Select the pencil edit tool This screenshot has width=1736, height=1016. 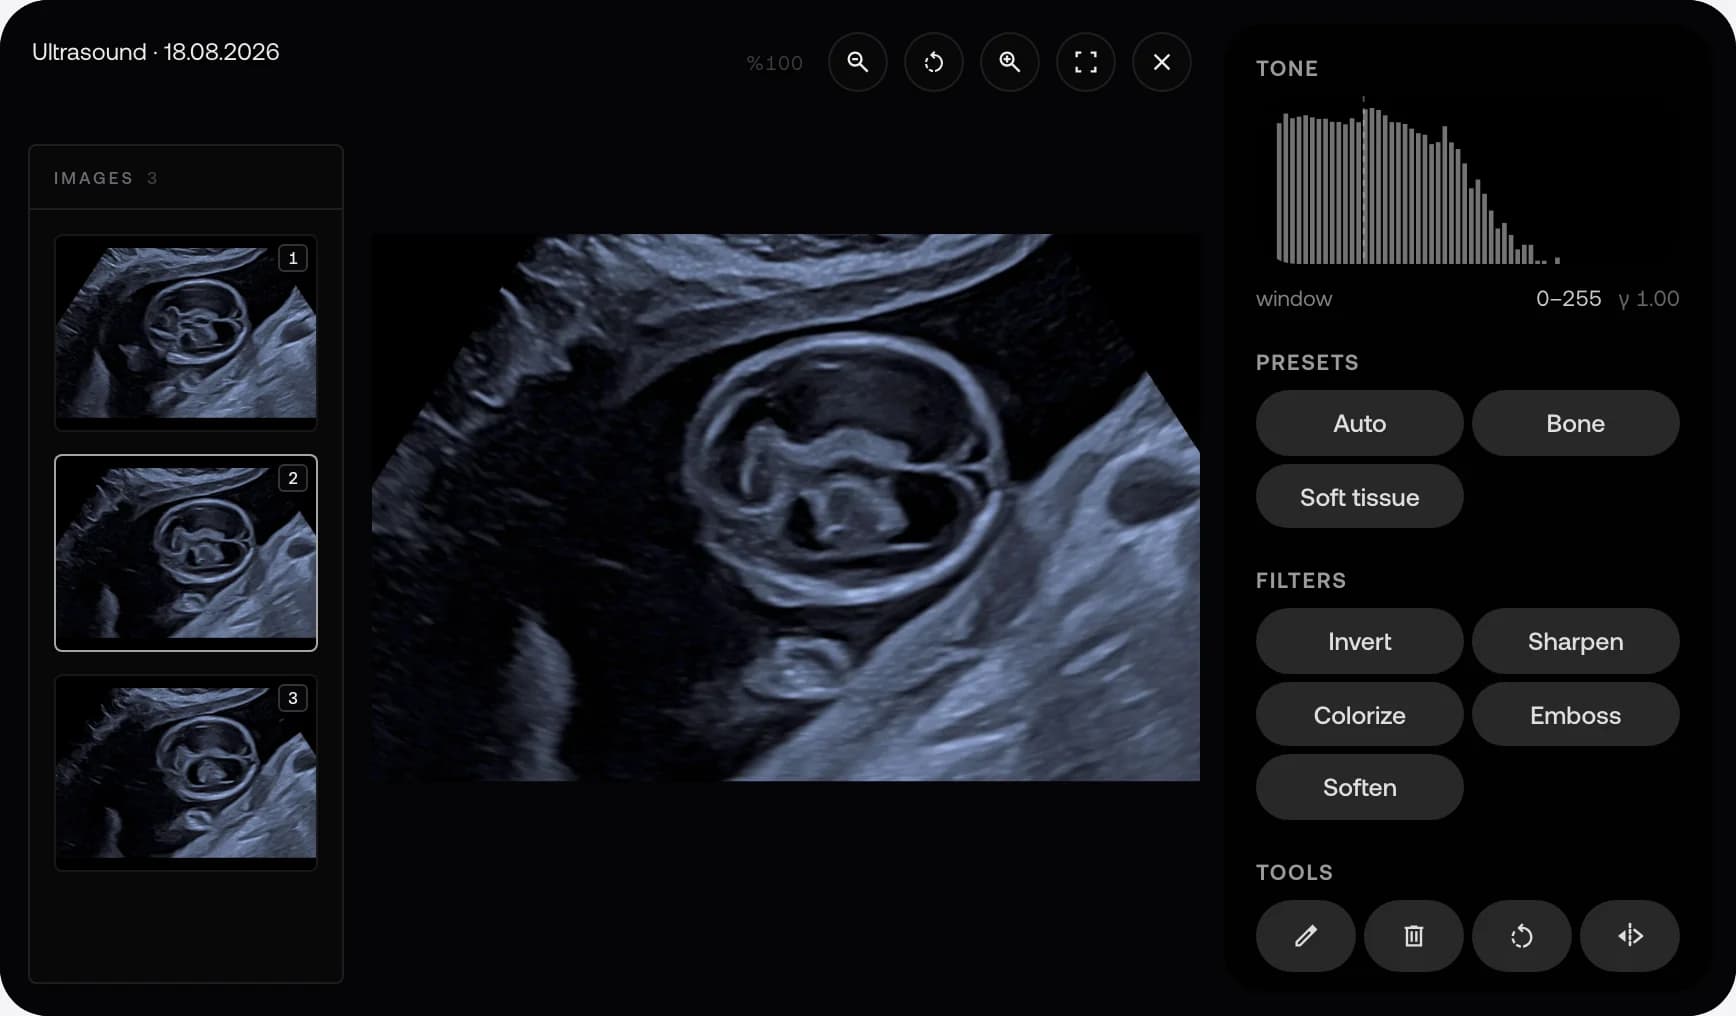[x=1306, y=936]
